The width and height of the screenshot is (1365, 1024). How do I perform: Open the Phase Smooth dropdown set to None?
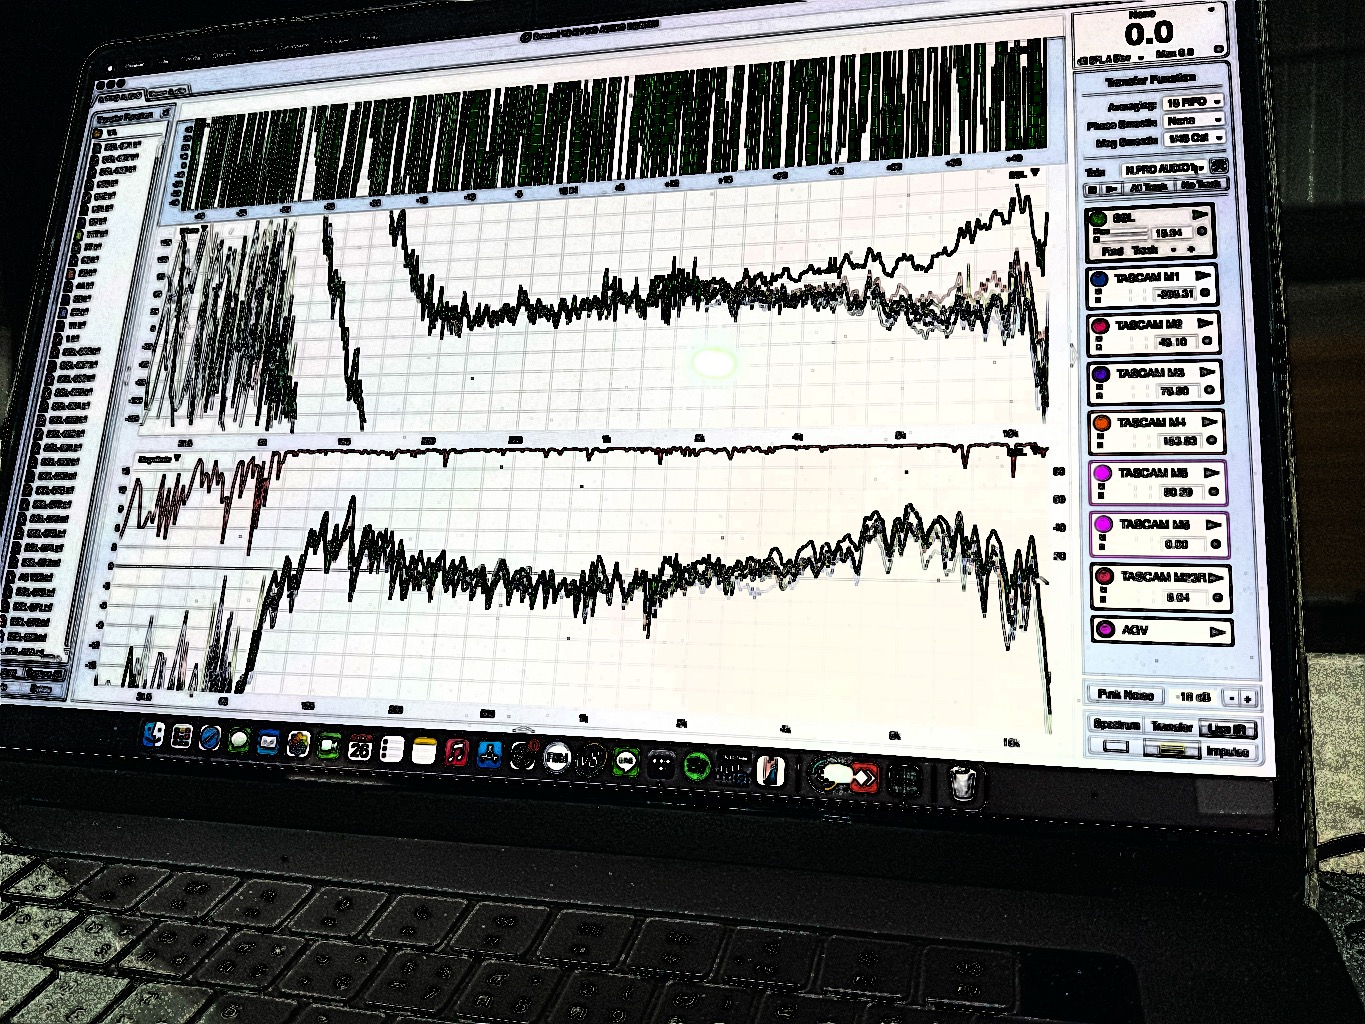(1194, 120)
